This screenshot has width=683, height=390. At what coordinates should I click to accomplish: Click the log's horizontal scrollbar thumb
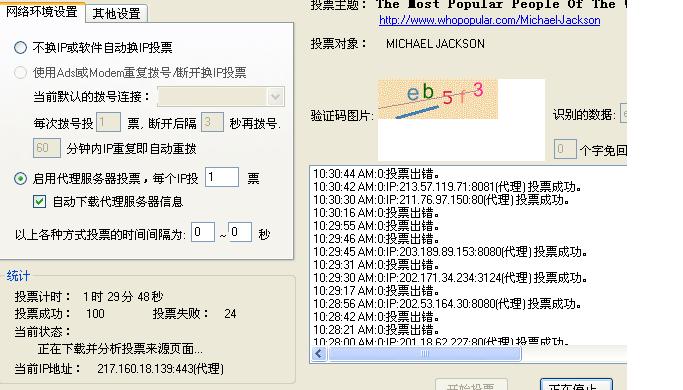point(424,354)
